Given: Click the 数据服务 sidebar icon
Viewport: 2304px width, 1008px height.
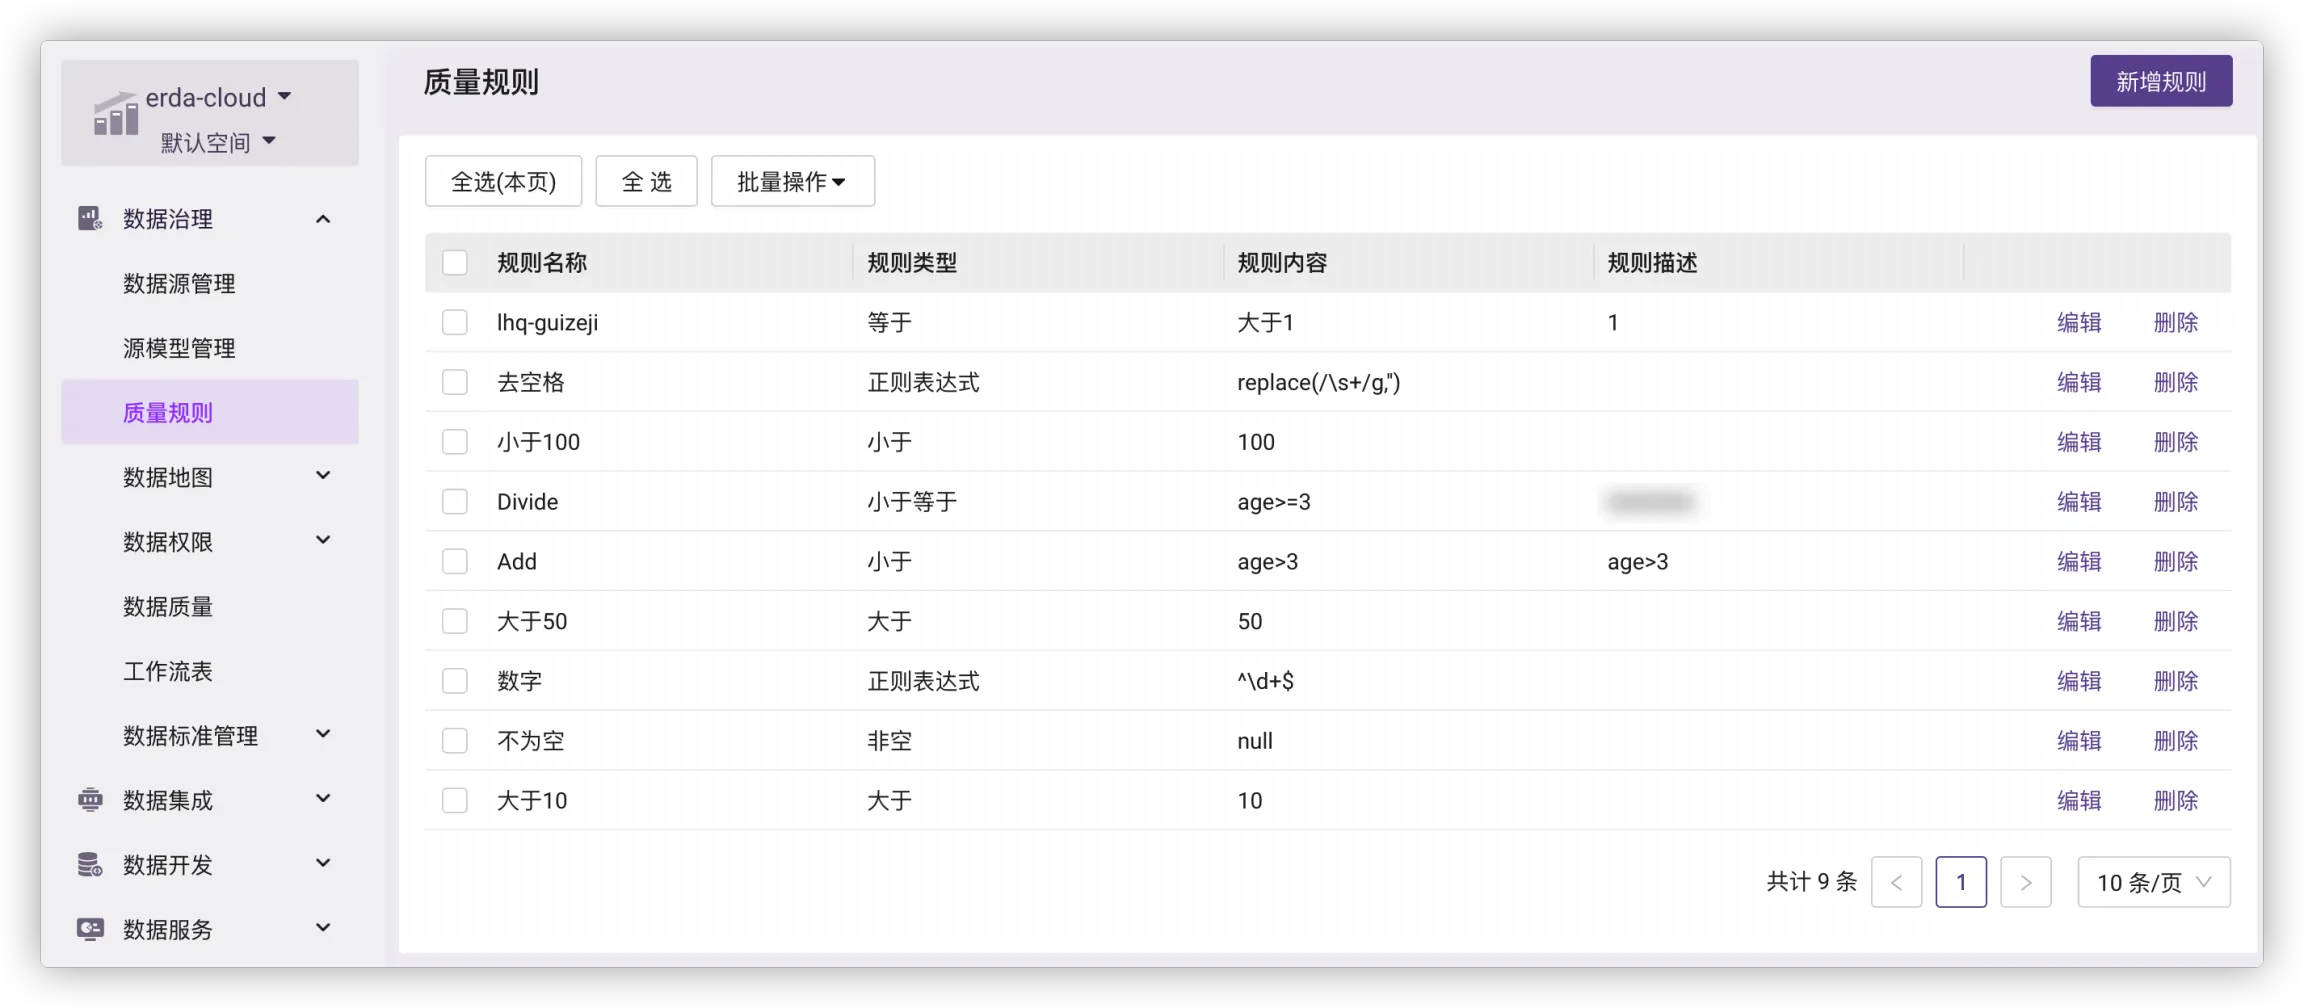Looking at the screenshot, I should (90, 929).
